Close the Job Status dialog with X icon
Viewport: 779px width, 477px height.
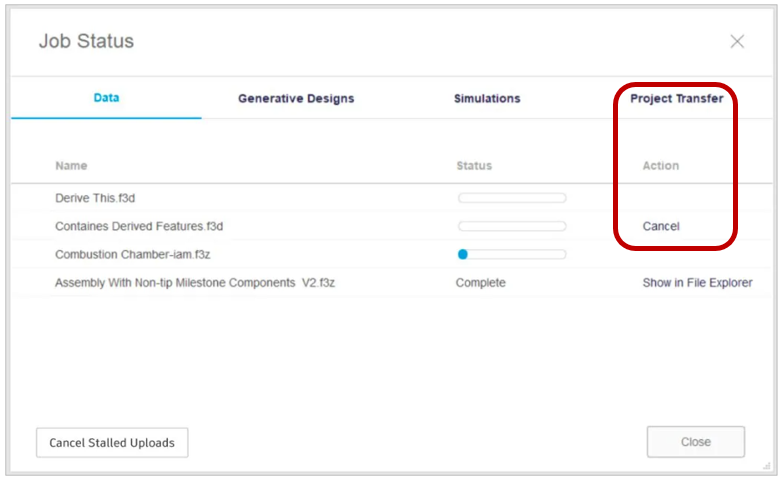point(737,41)
